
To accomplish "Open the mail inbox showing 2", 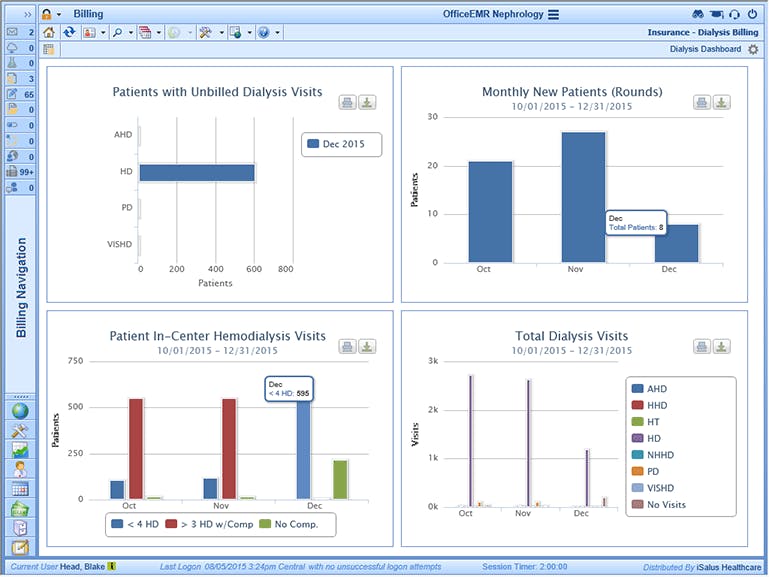I will coord(20,32).
